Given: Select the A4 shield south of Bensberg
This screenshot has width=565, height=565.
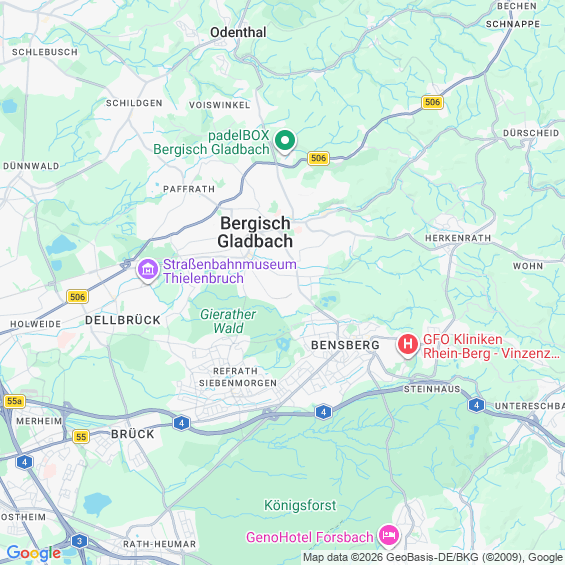Looking at the screenshot, I should tap(323, 412).
